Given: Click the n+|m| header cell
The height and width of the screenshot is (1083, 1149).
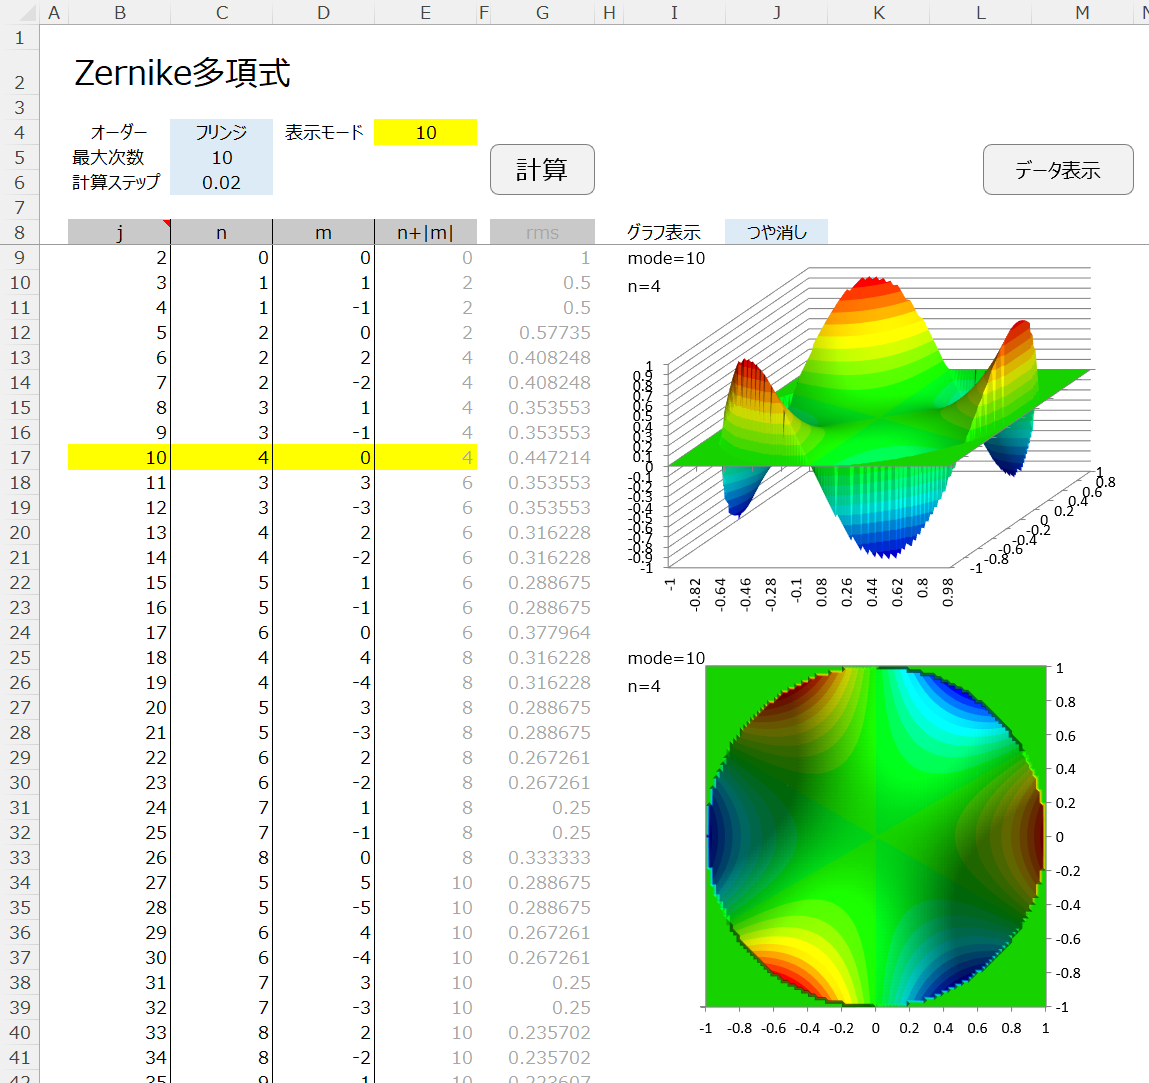Looking at the screenshot, I should pos(425,233).
